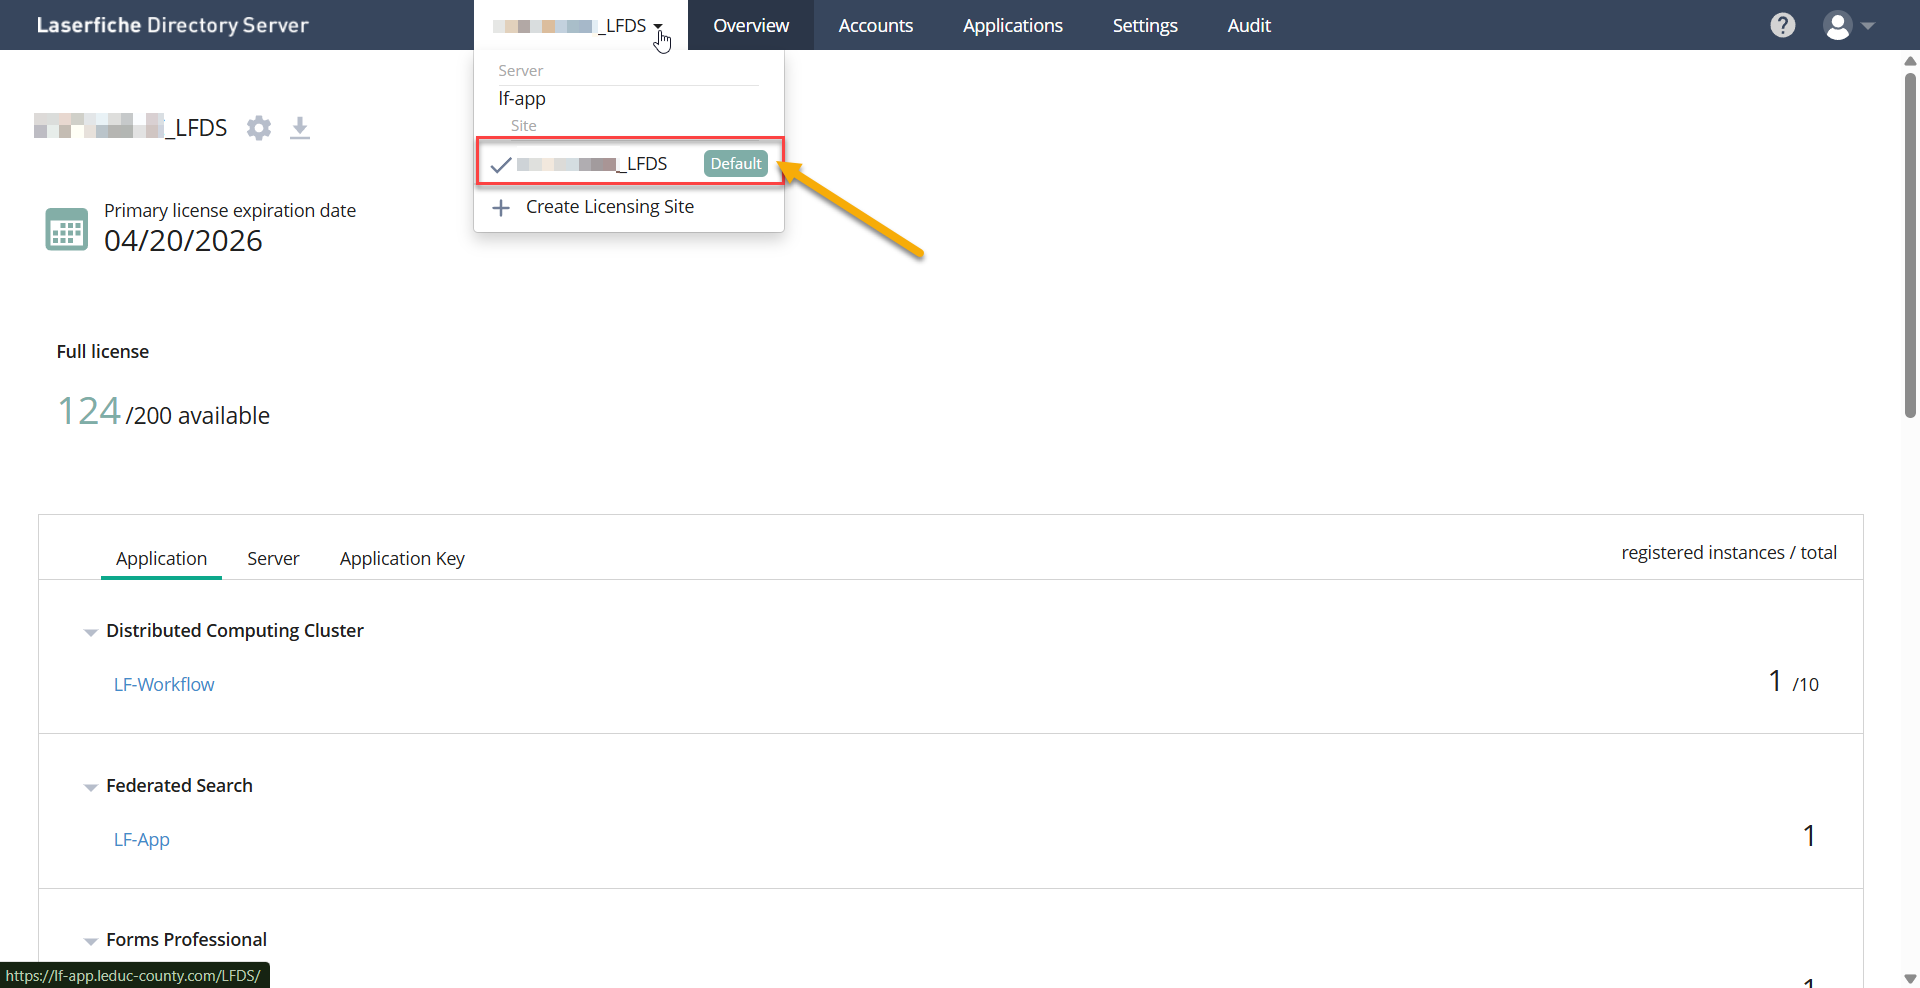Collapse the Federated Search section

click(x=90, y=787)
